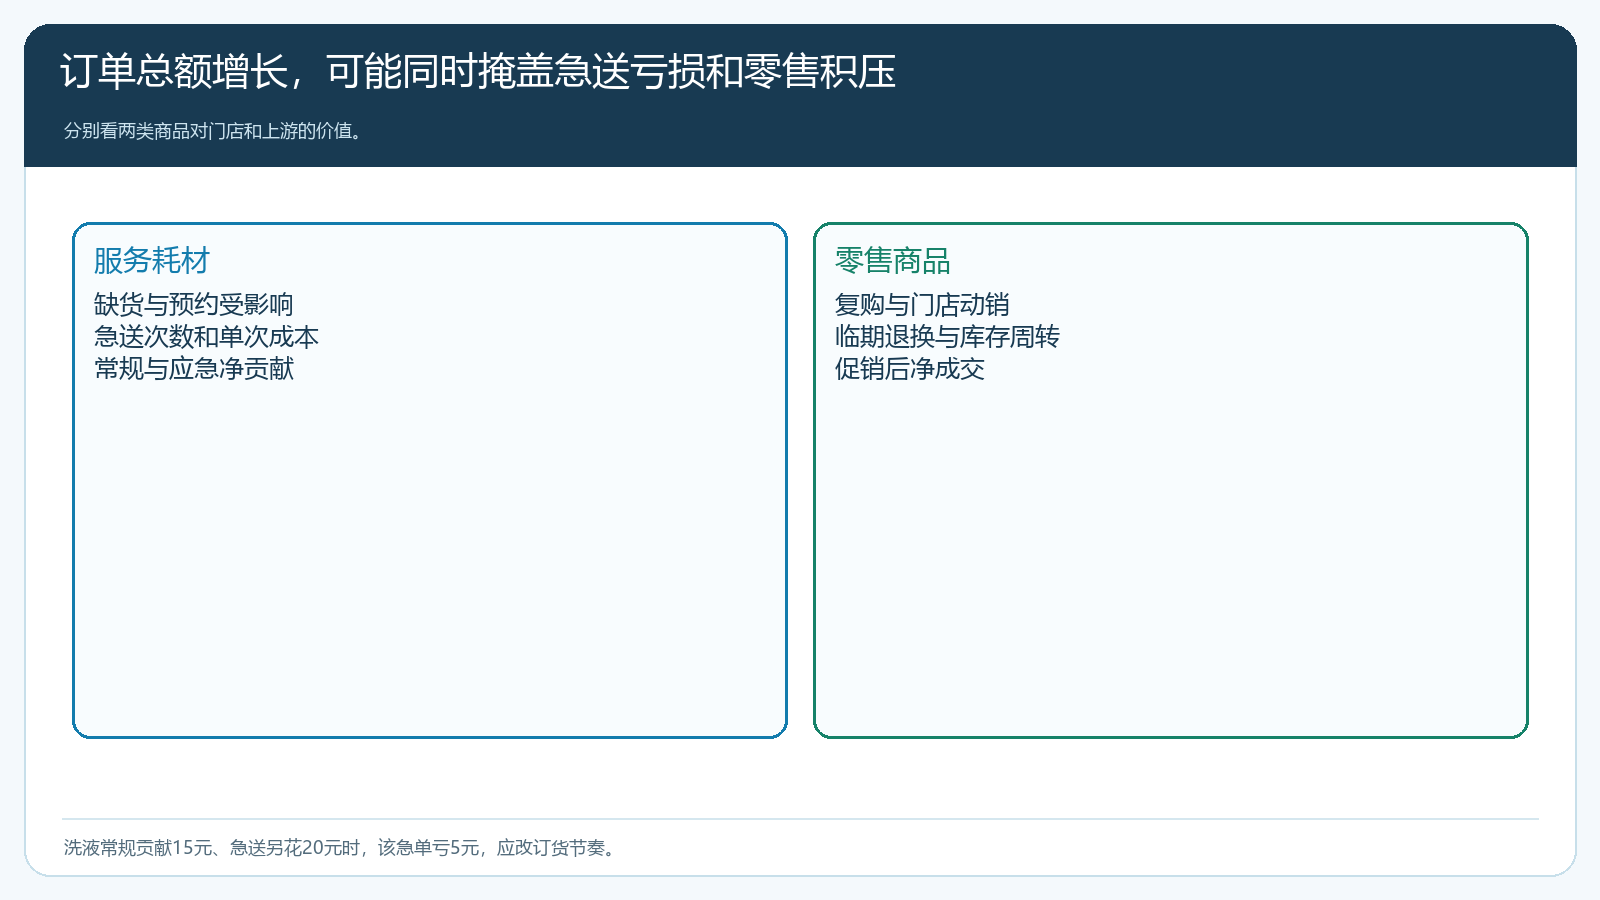Select the line 缺货与预约受影响
The width and height of the screenshot is (1600, 900).
[194, 304]
